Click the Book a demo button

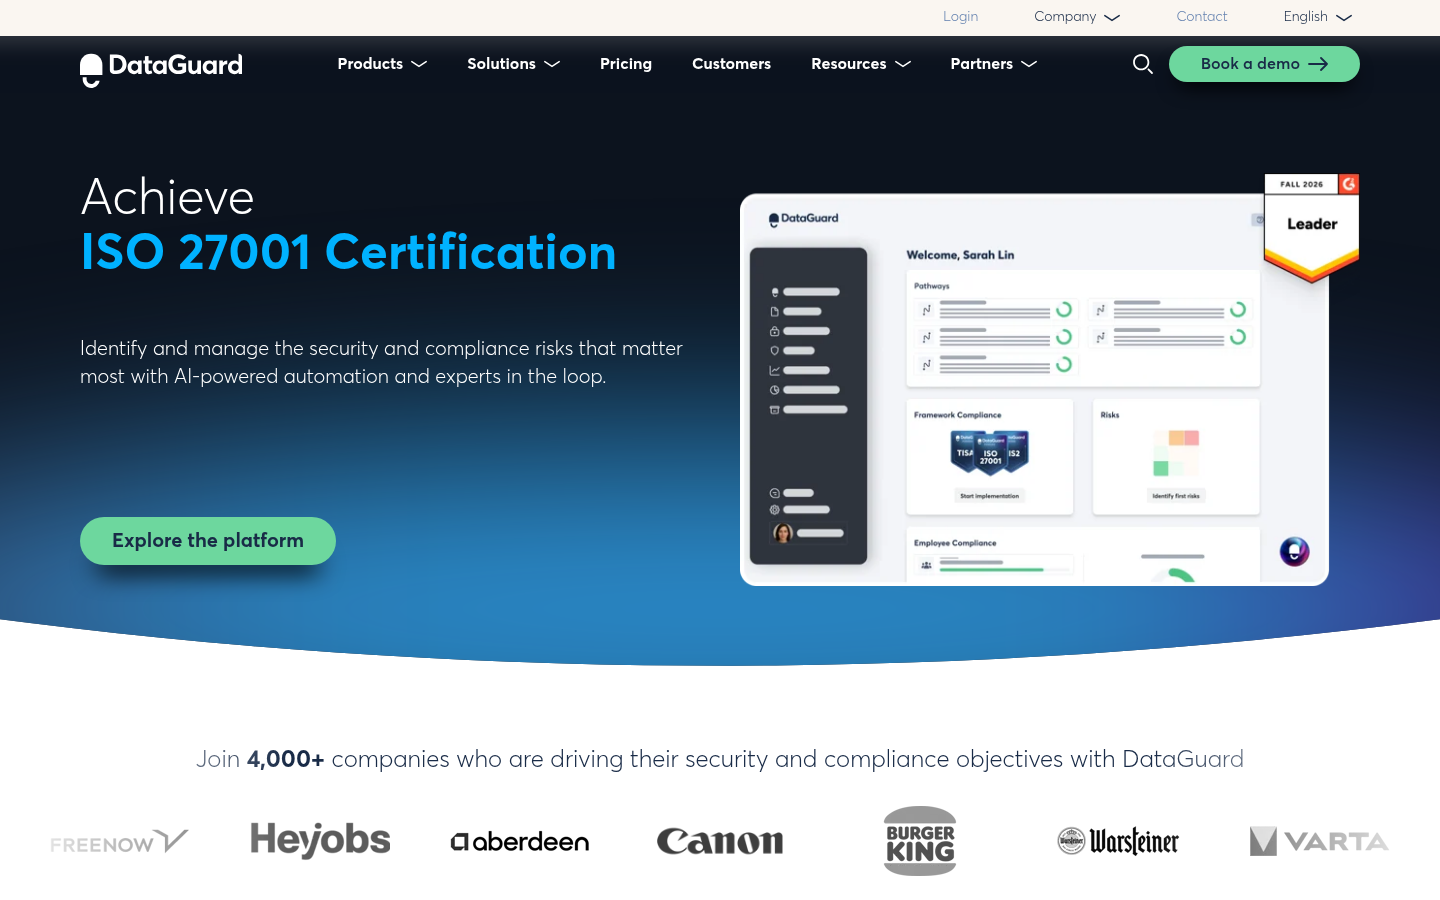[1264, 64]
